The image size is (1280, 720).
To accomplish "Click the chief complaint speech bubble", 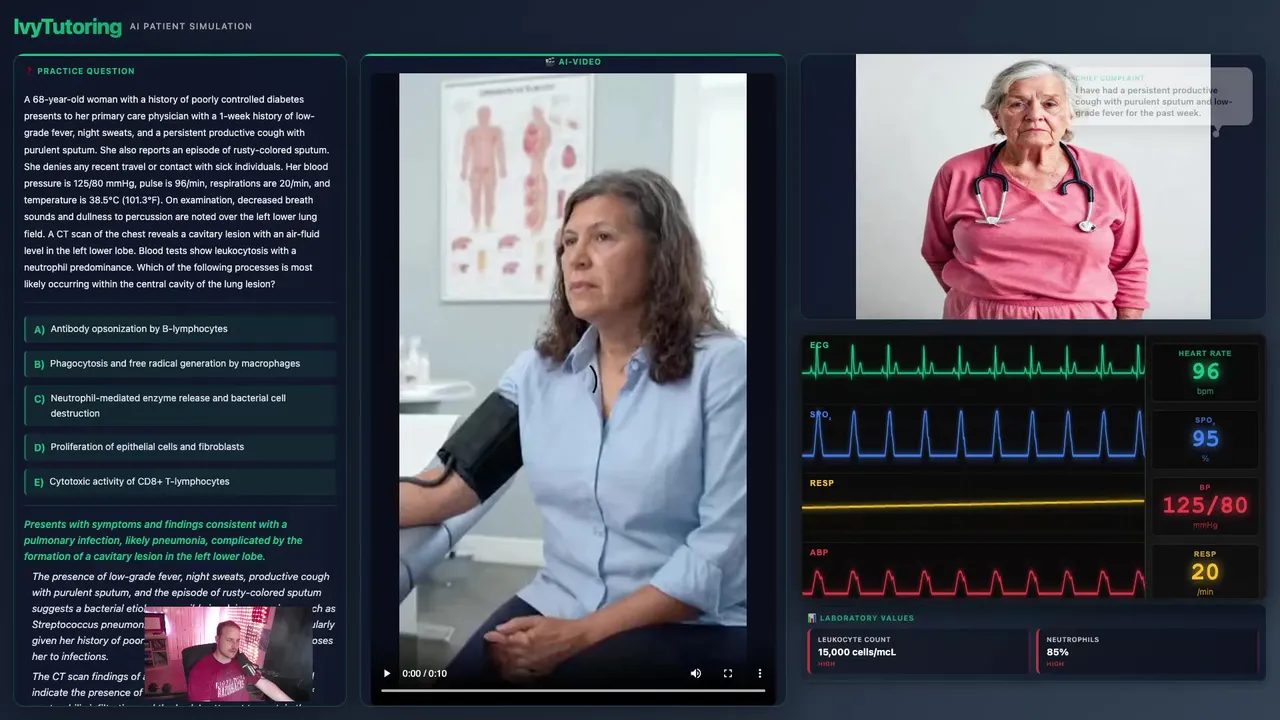I will 1160,96.
